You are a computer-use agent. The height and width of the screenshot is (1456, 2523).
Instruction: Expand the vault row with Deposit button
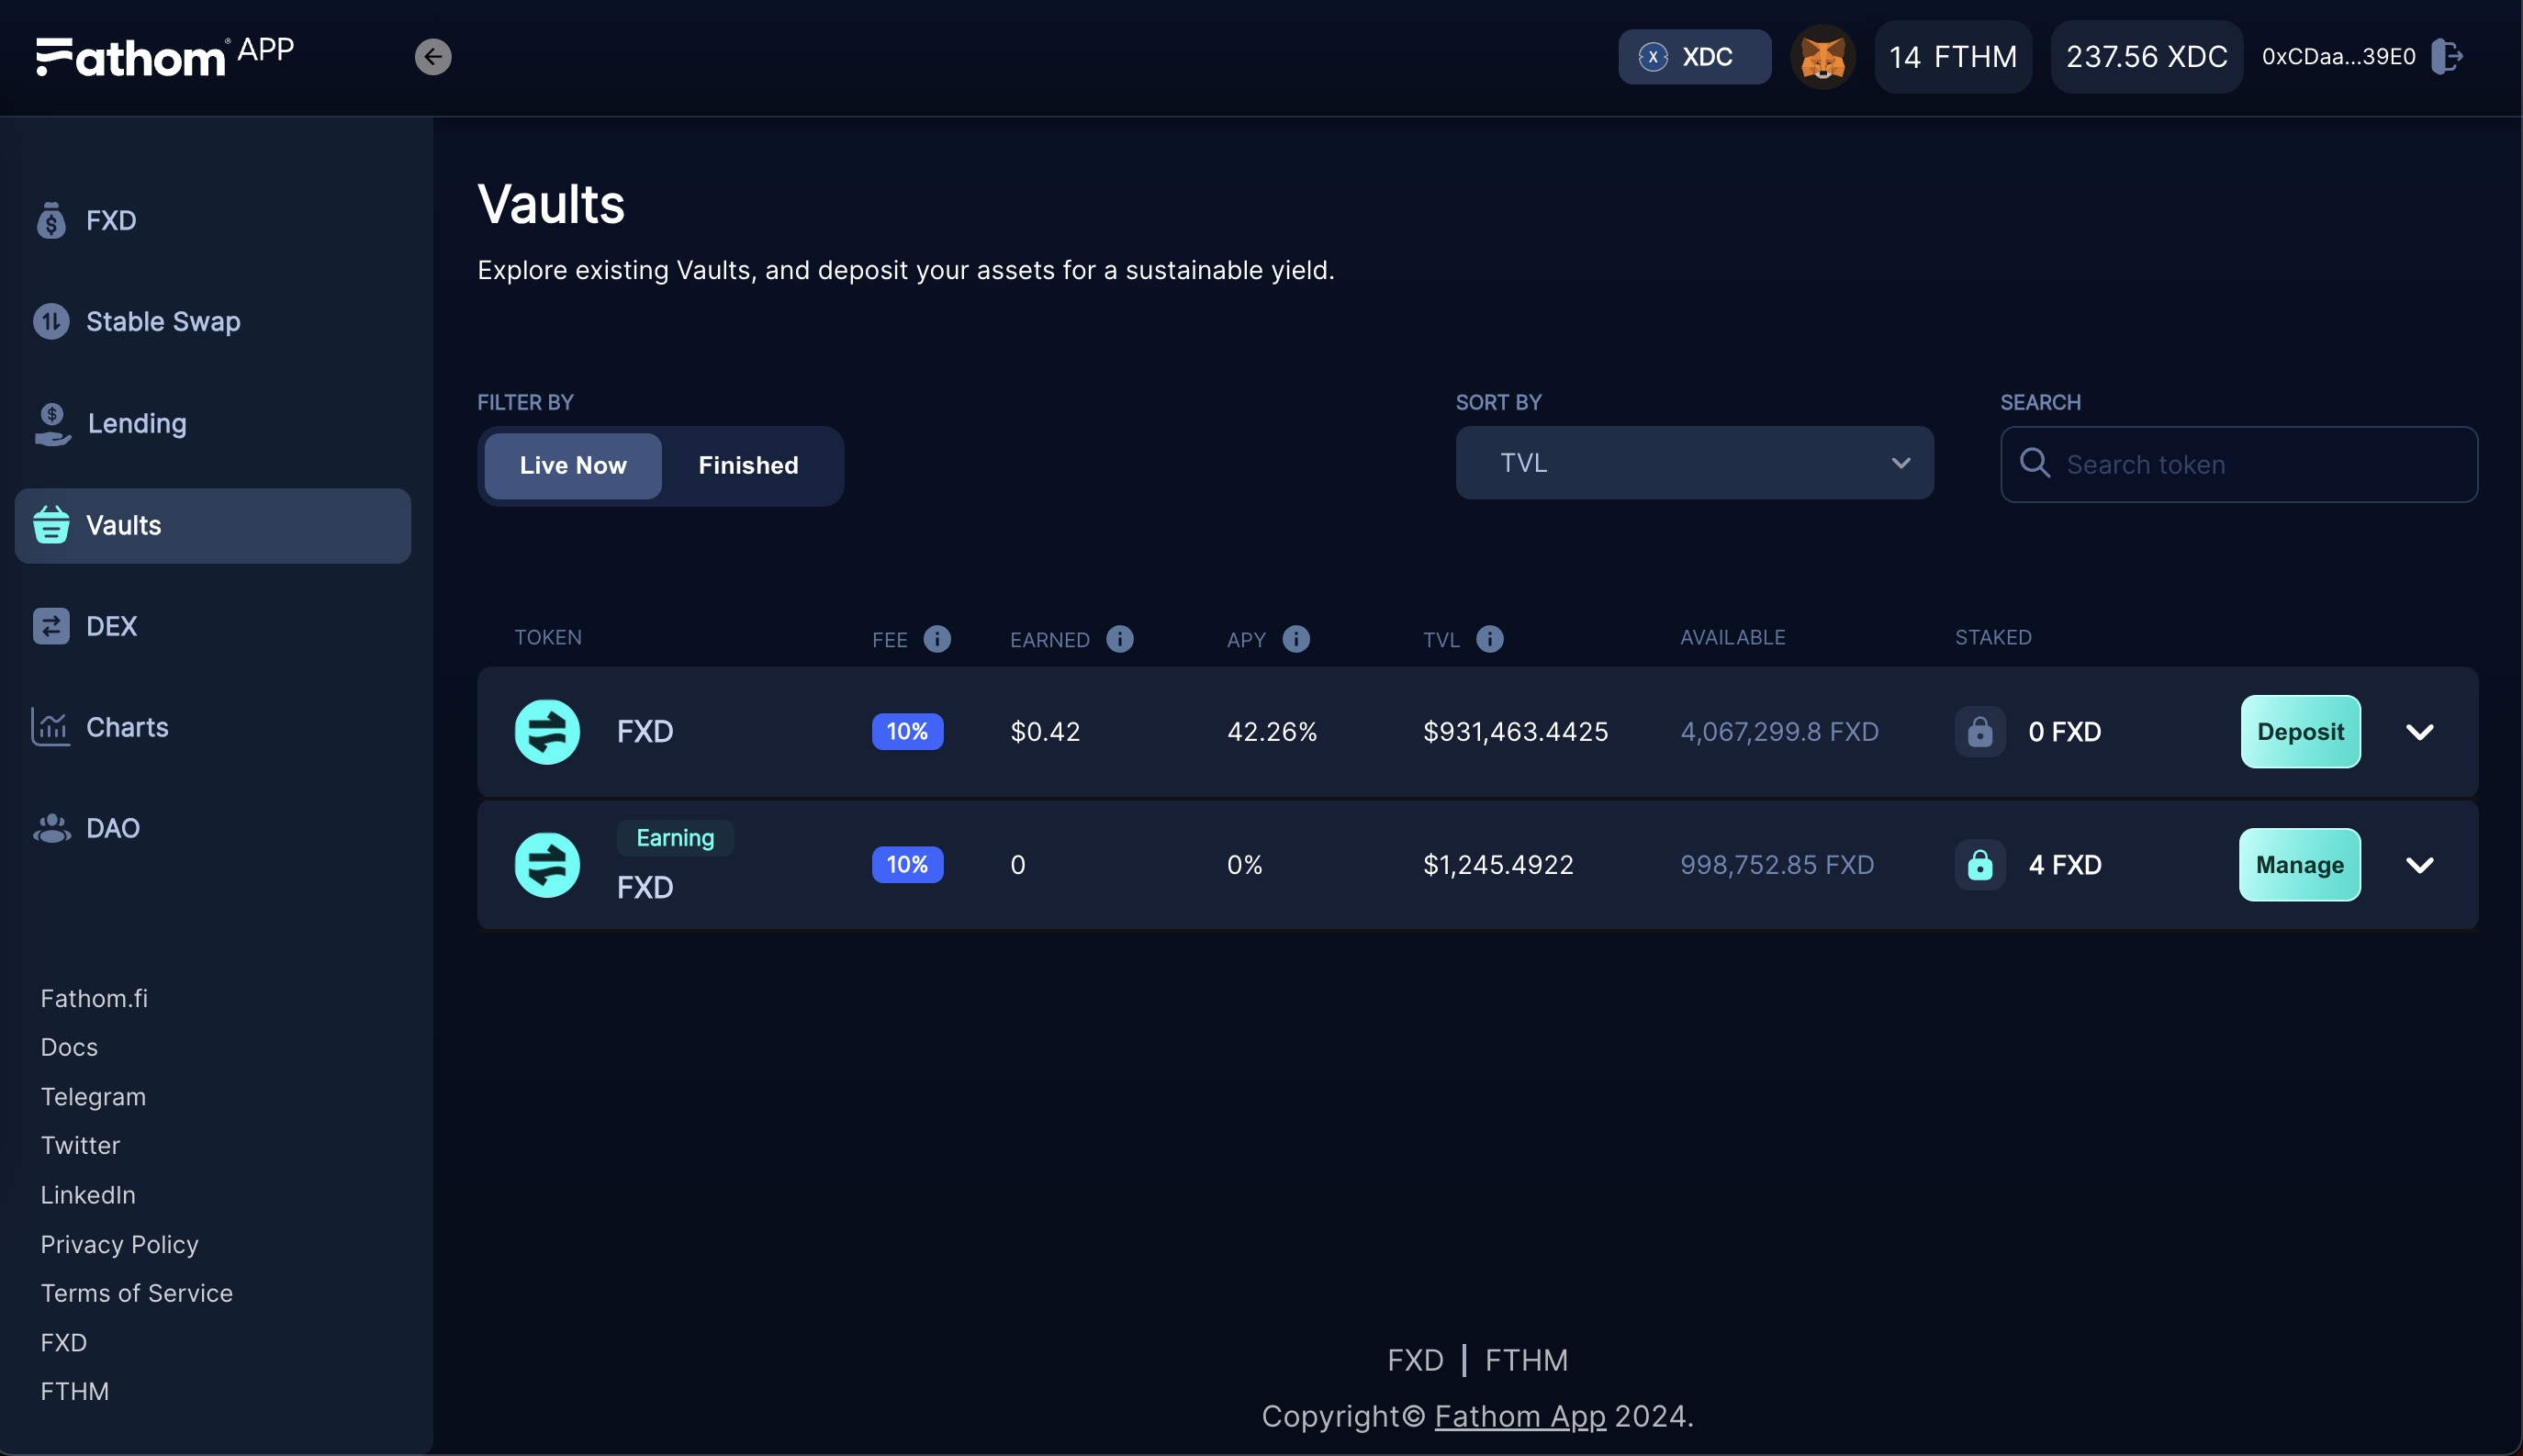point(2419,732)
